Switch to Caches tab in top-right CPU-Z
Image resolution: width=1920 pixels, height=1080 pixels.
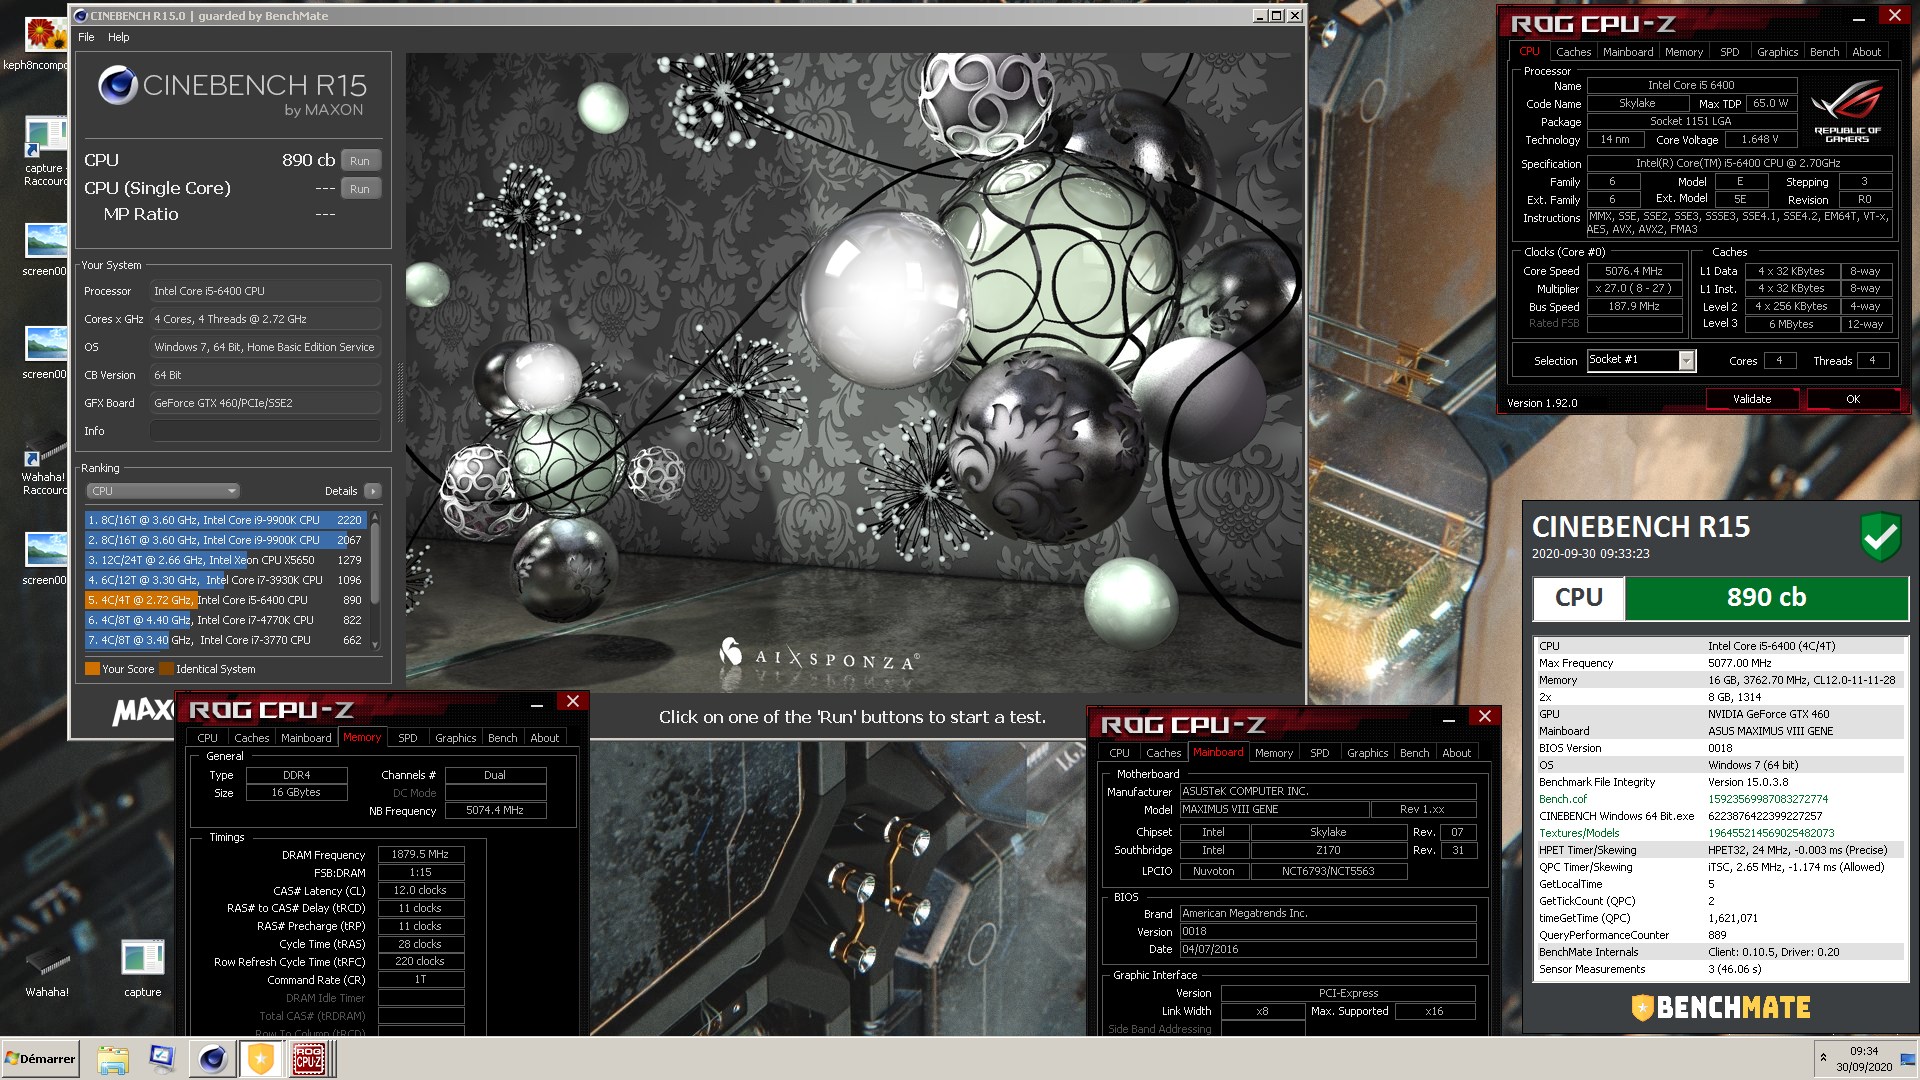[1573, 52]
